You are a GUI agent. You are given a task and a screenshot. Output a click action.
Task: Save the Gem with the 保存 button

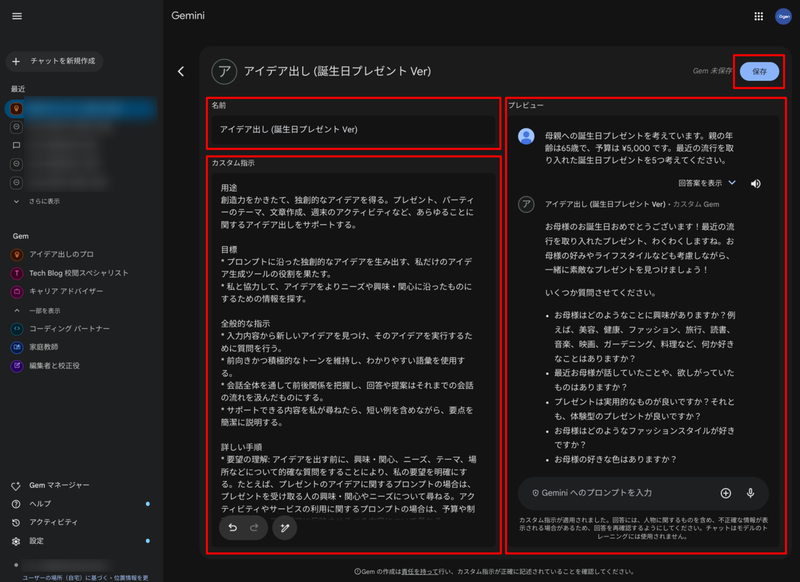coord(759,71)
